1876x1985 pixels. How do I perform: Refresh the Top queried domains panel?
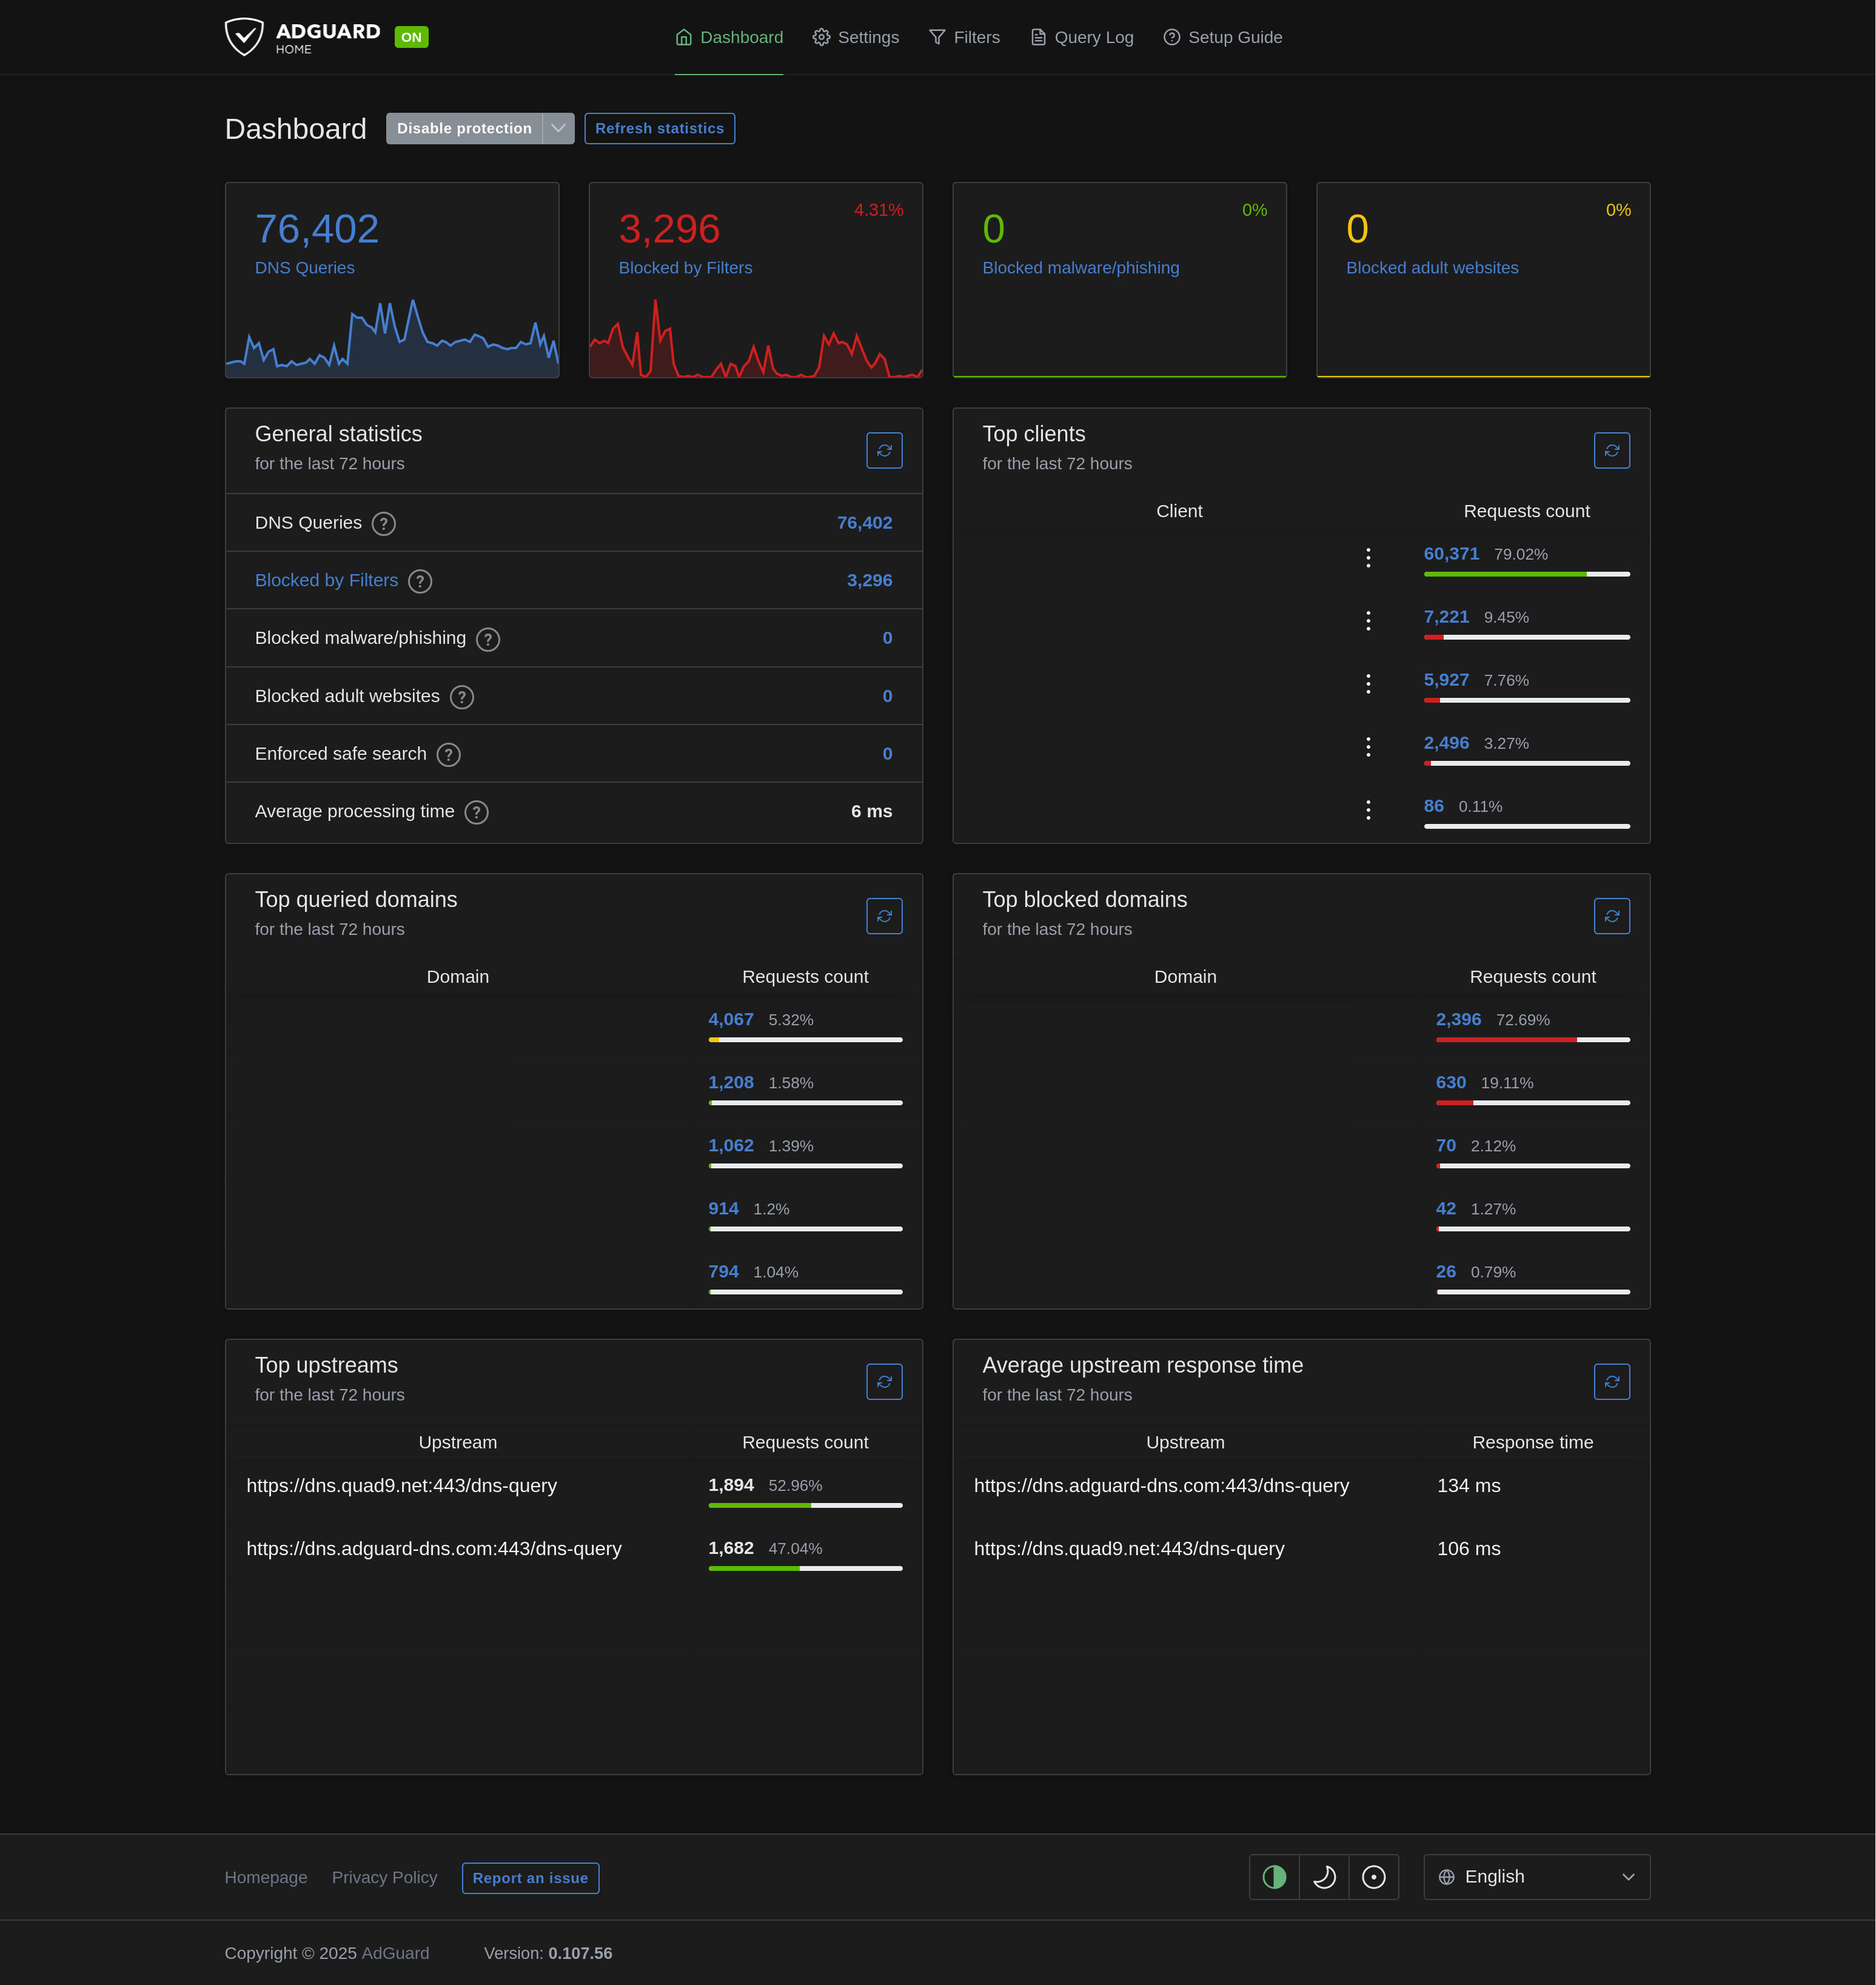[884, 916]
